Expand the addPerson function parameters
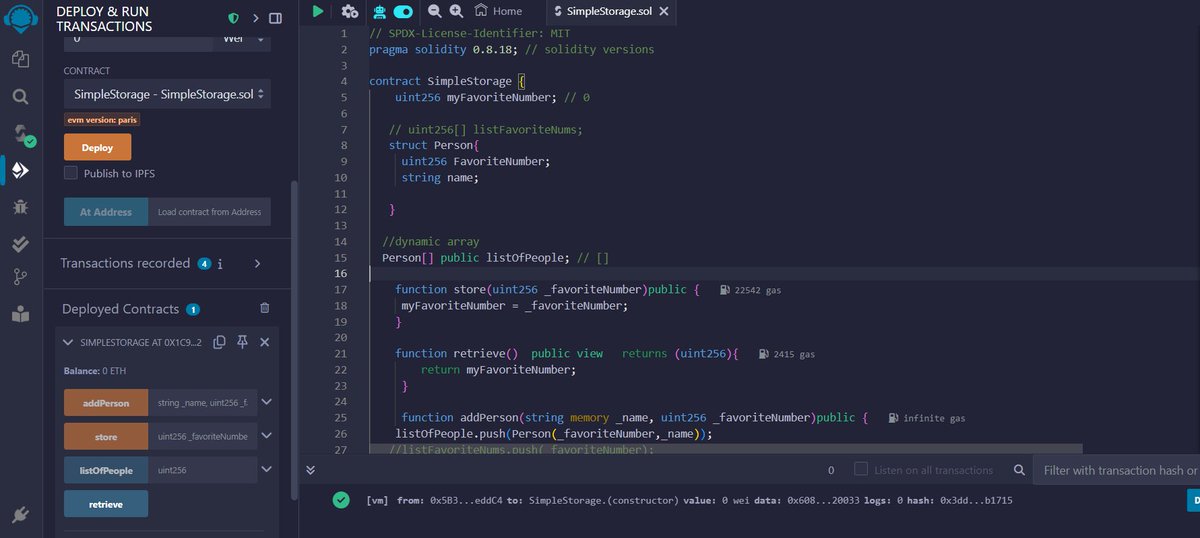The width and height of the screenshot is (1200, 538). [x=266, y=403]
